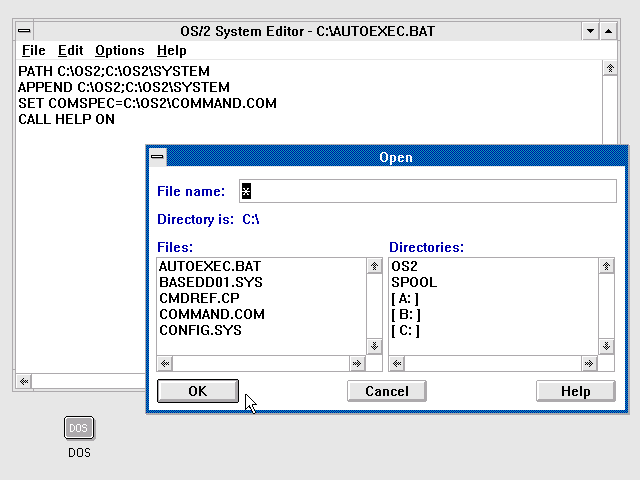Click the Open dialog title bar
The height and width of the screenshot is (480, 640).
pos(396,157)
